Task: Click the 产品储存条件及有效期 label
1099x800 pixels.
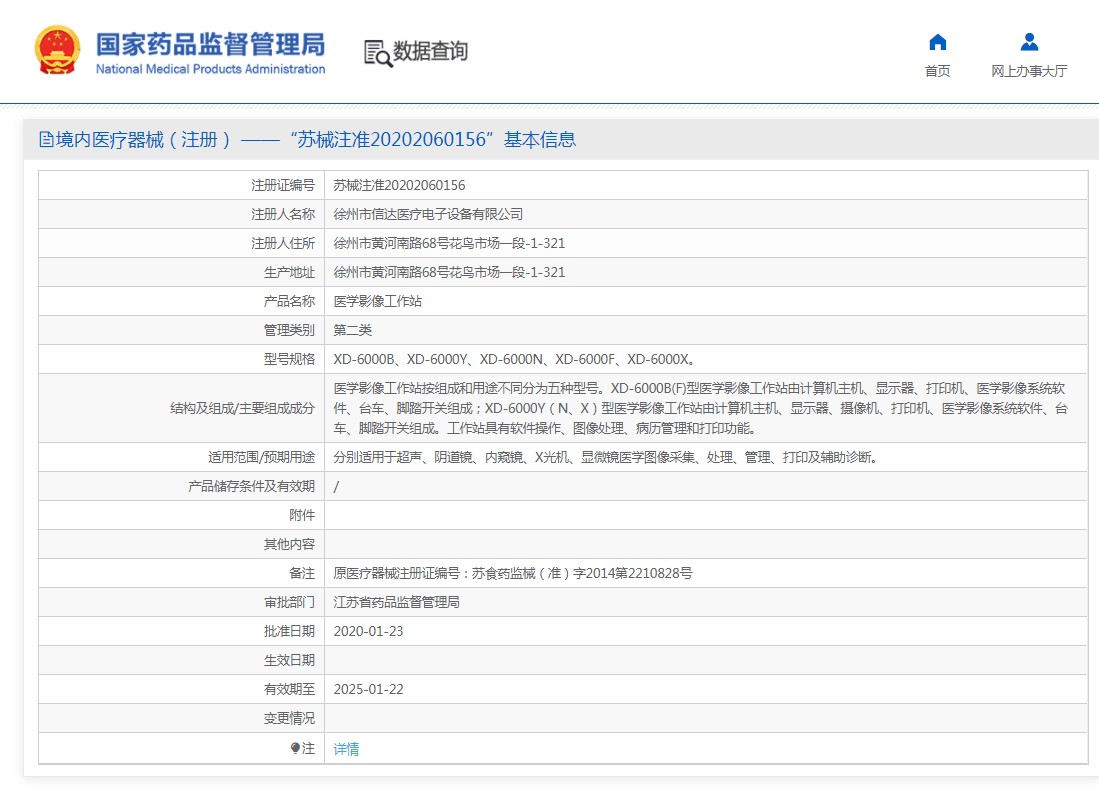Action: coord(252,487)
